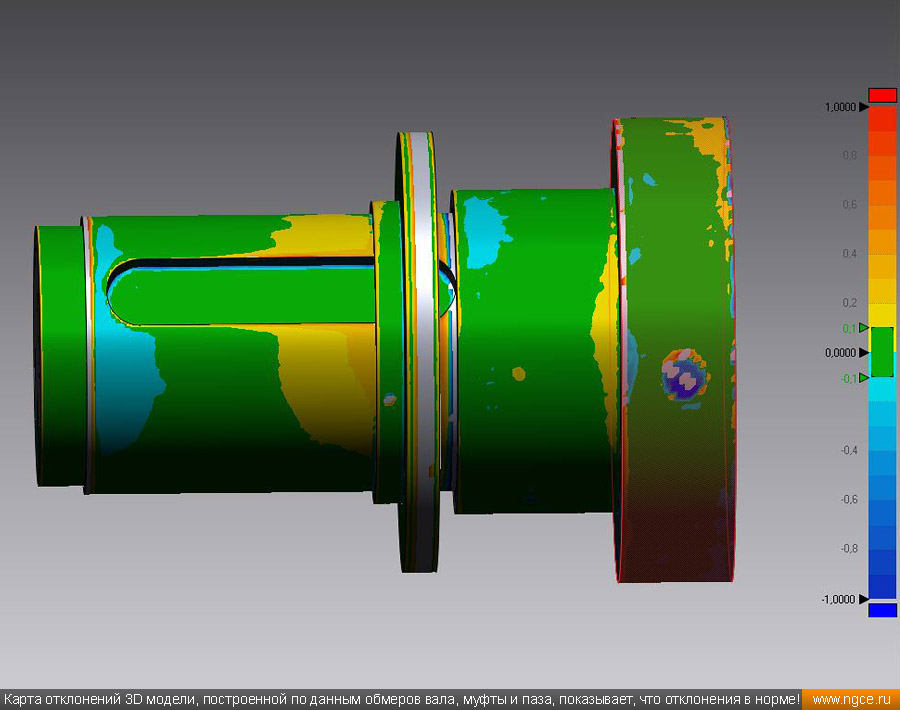Click the "0,0000" nominal value label

tap(840, 353)
